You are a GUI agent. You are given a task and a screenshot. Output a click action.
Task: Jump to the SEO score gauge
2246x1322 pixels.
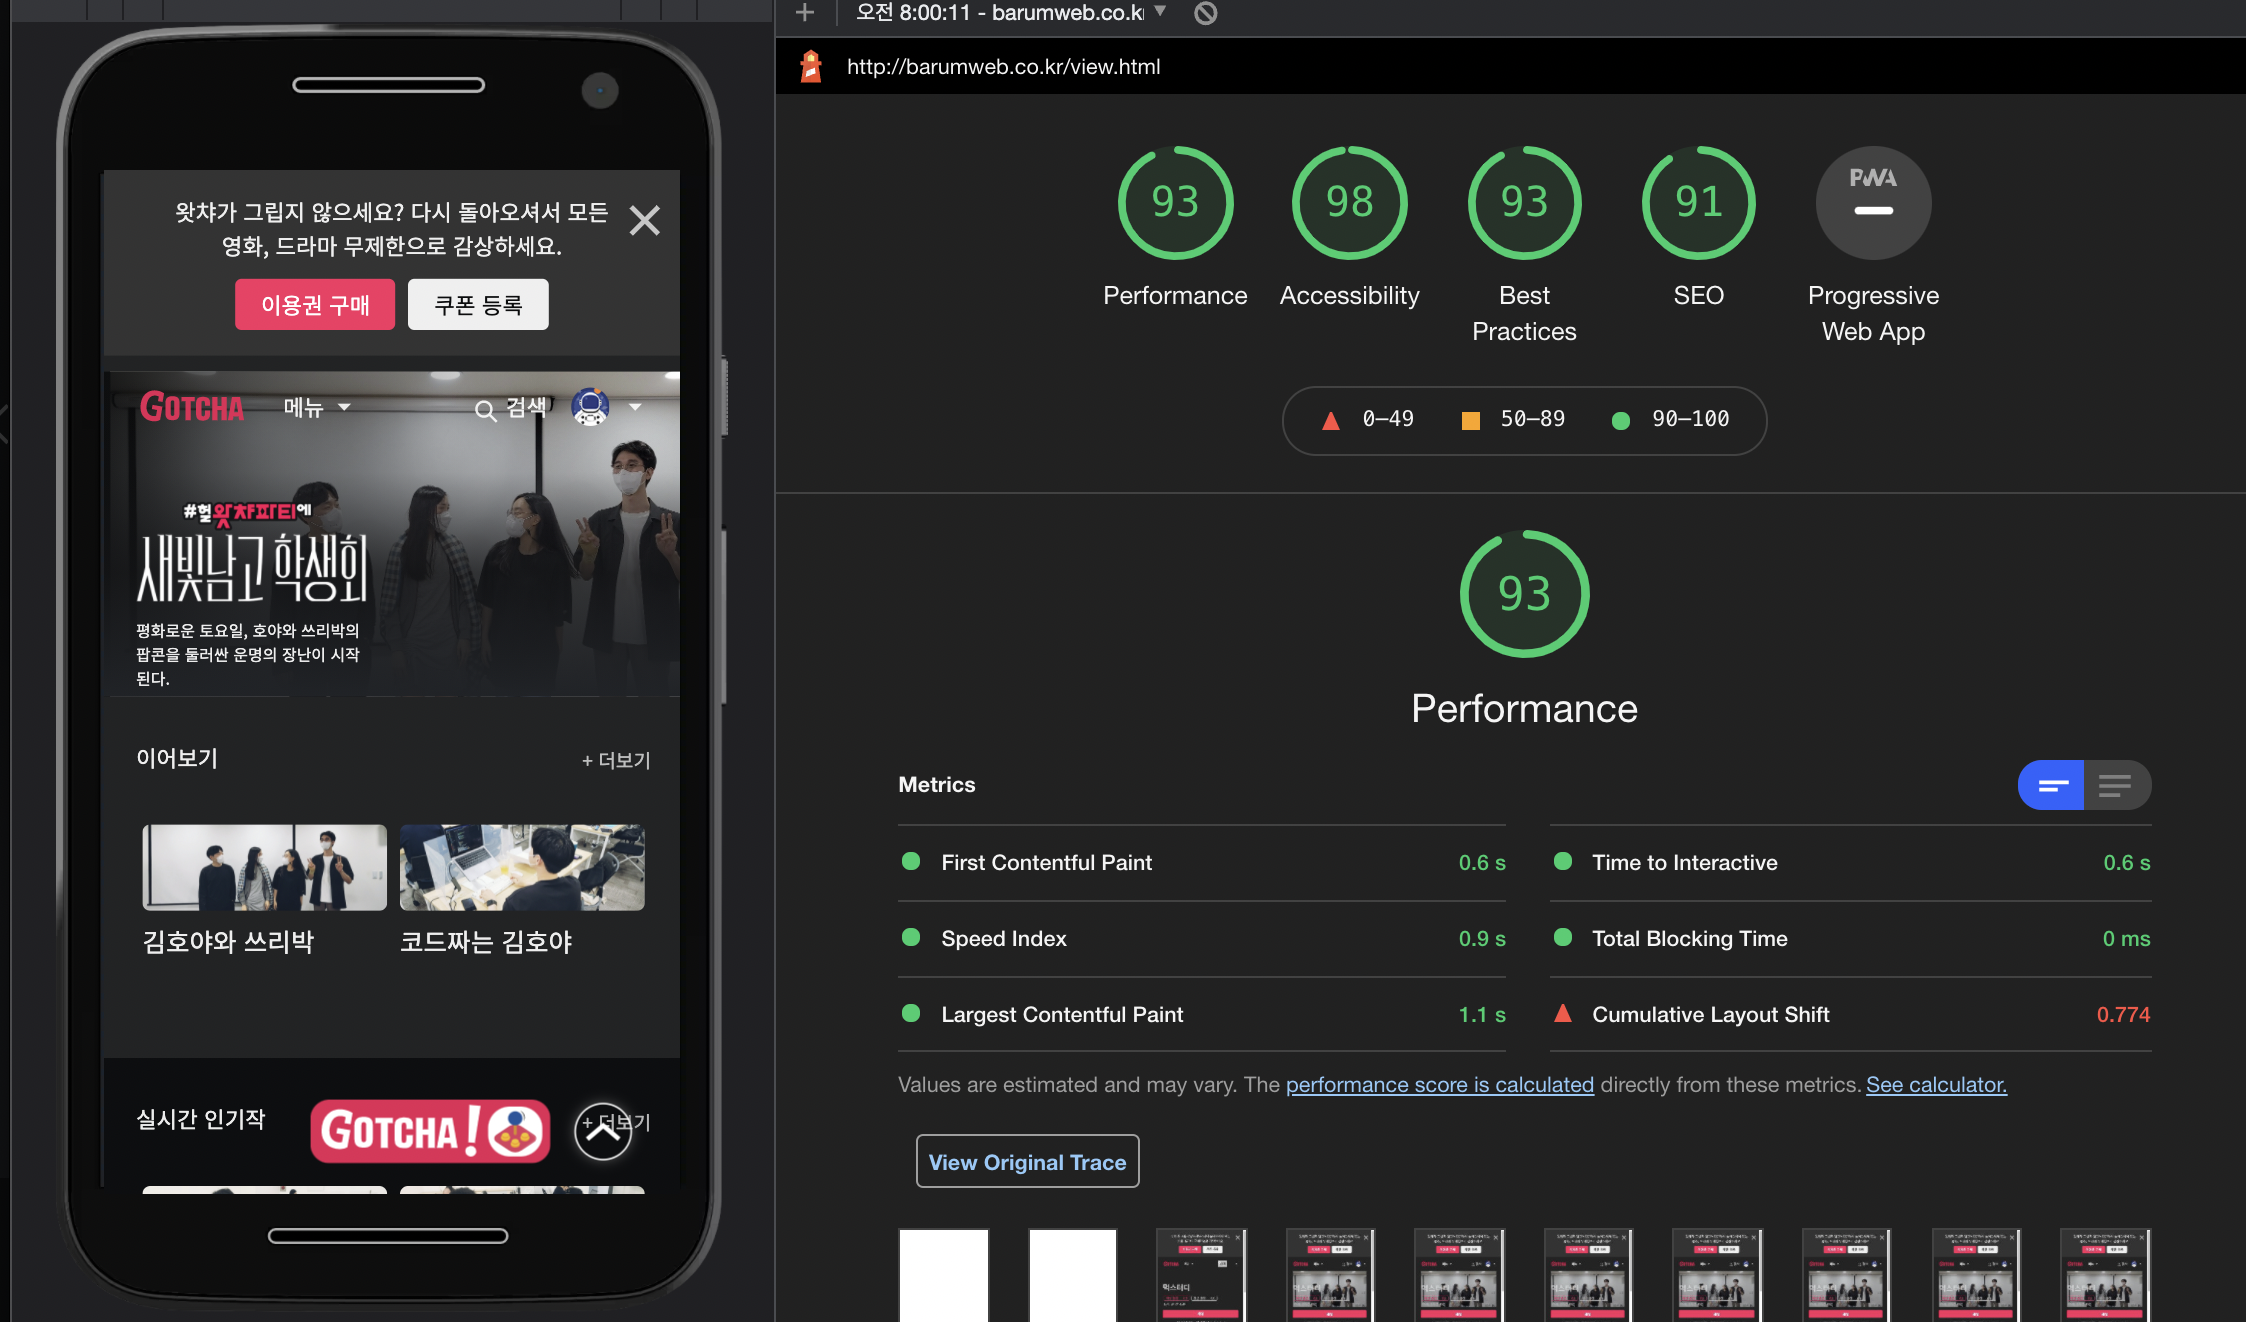[1698, 203]
